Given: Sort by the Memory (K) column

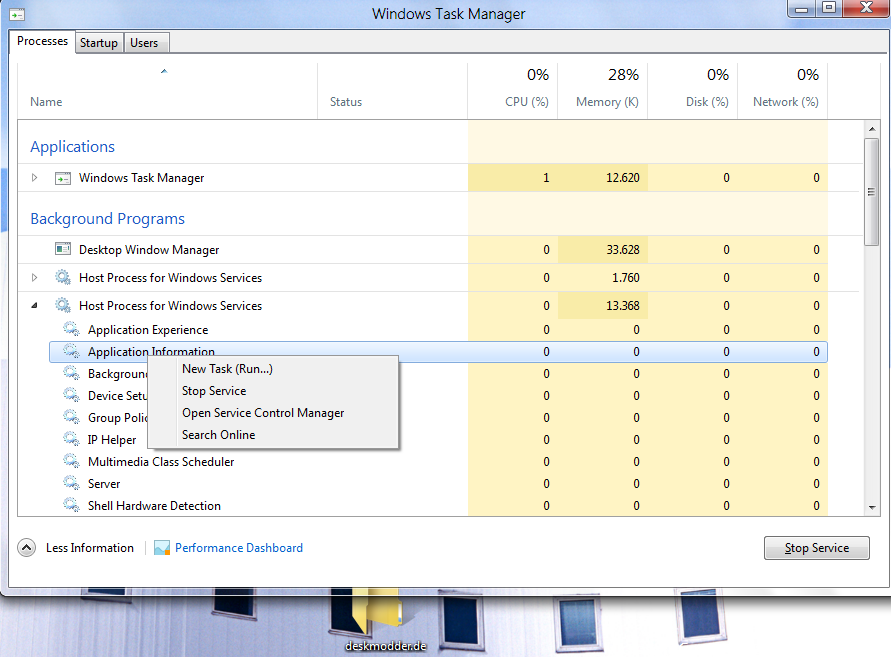Looking at the screenshot, I should point(602,91).
